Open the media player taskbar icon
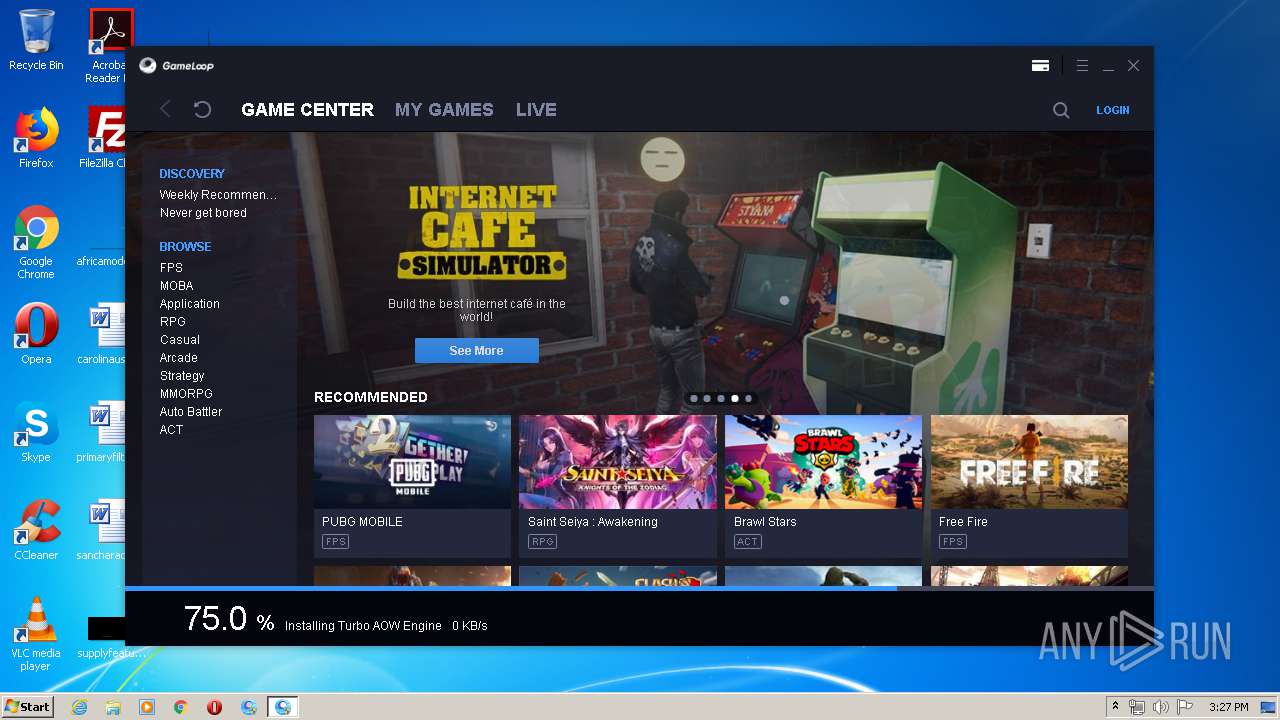This screenshot has width=1280, height=720. click(x=147, y=707)
